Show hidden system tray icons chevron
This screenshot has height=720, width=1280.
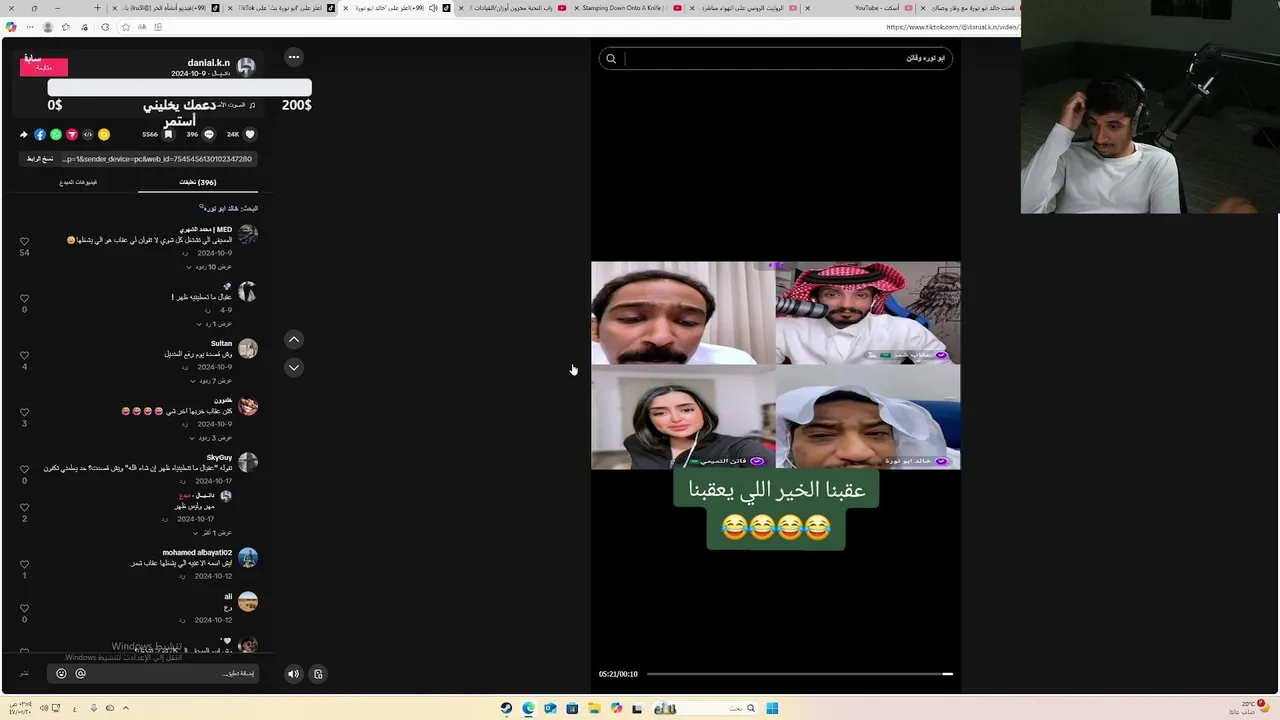126,708
